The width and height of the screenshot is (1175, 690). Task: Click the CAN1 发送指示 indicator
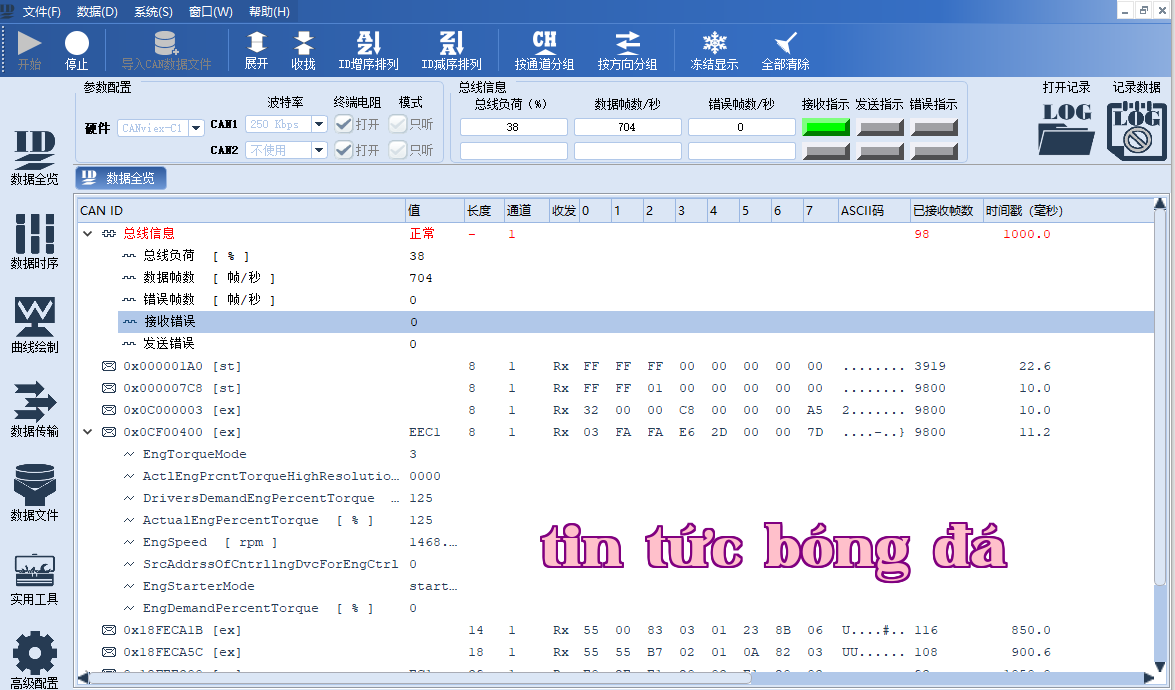880,127
